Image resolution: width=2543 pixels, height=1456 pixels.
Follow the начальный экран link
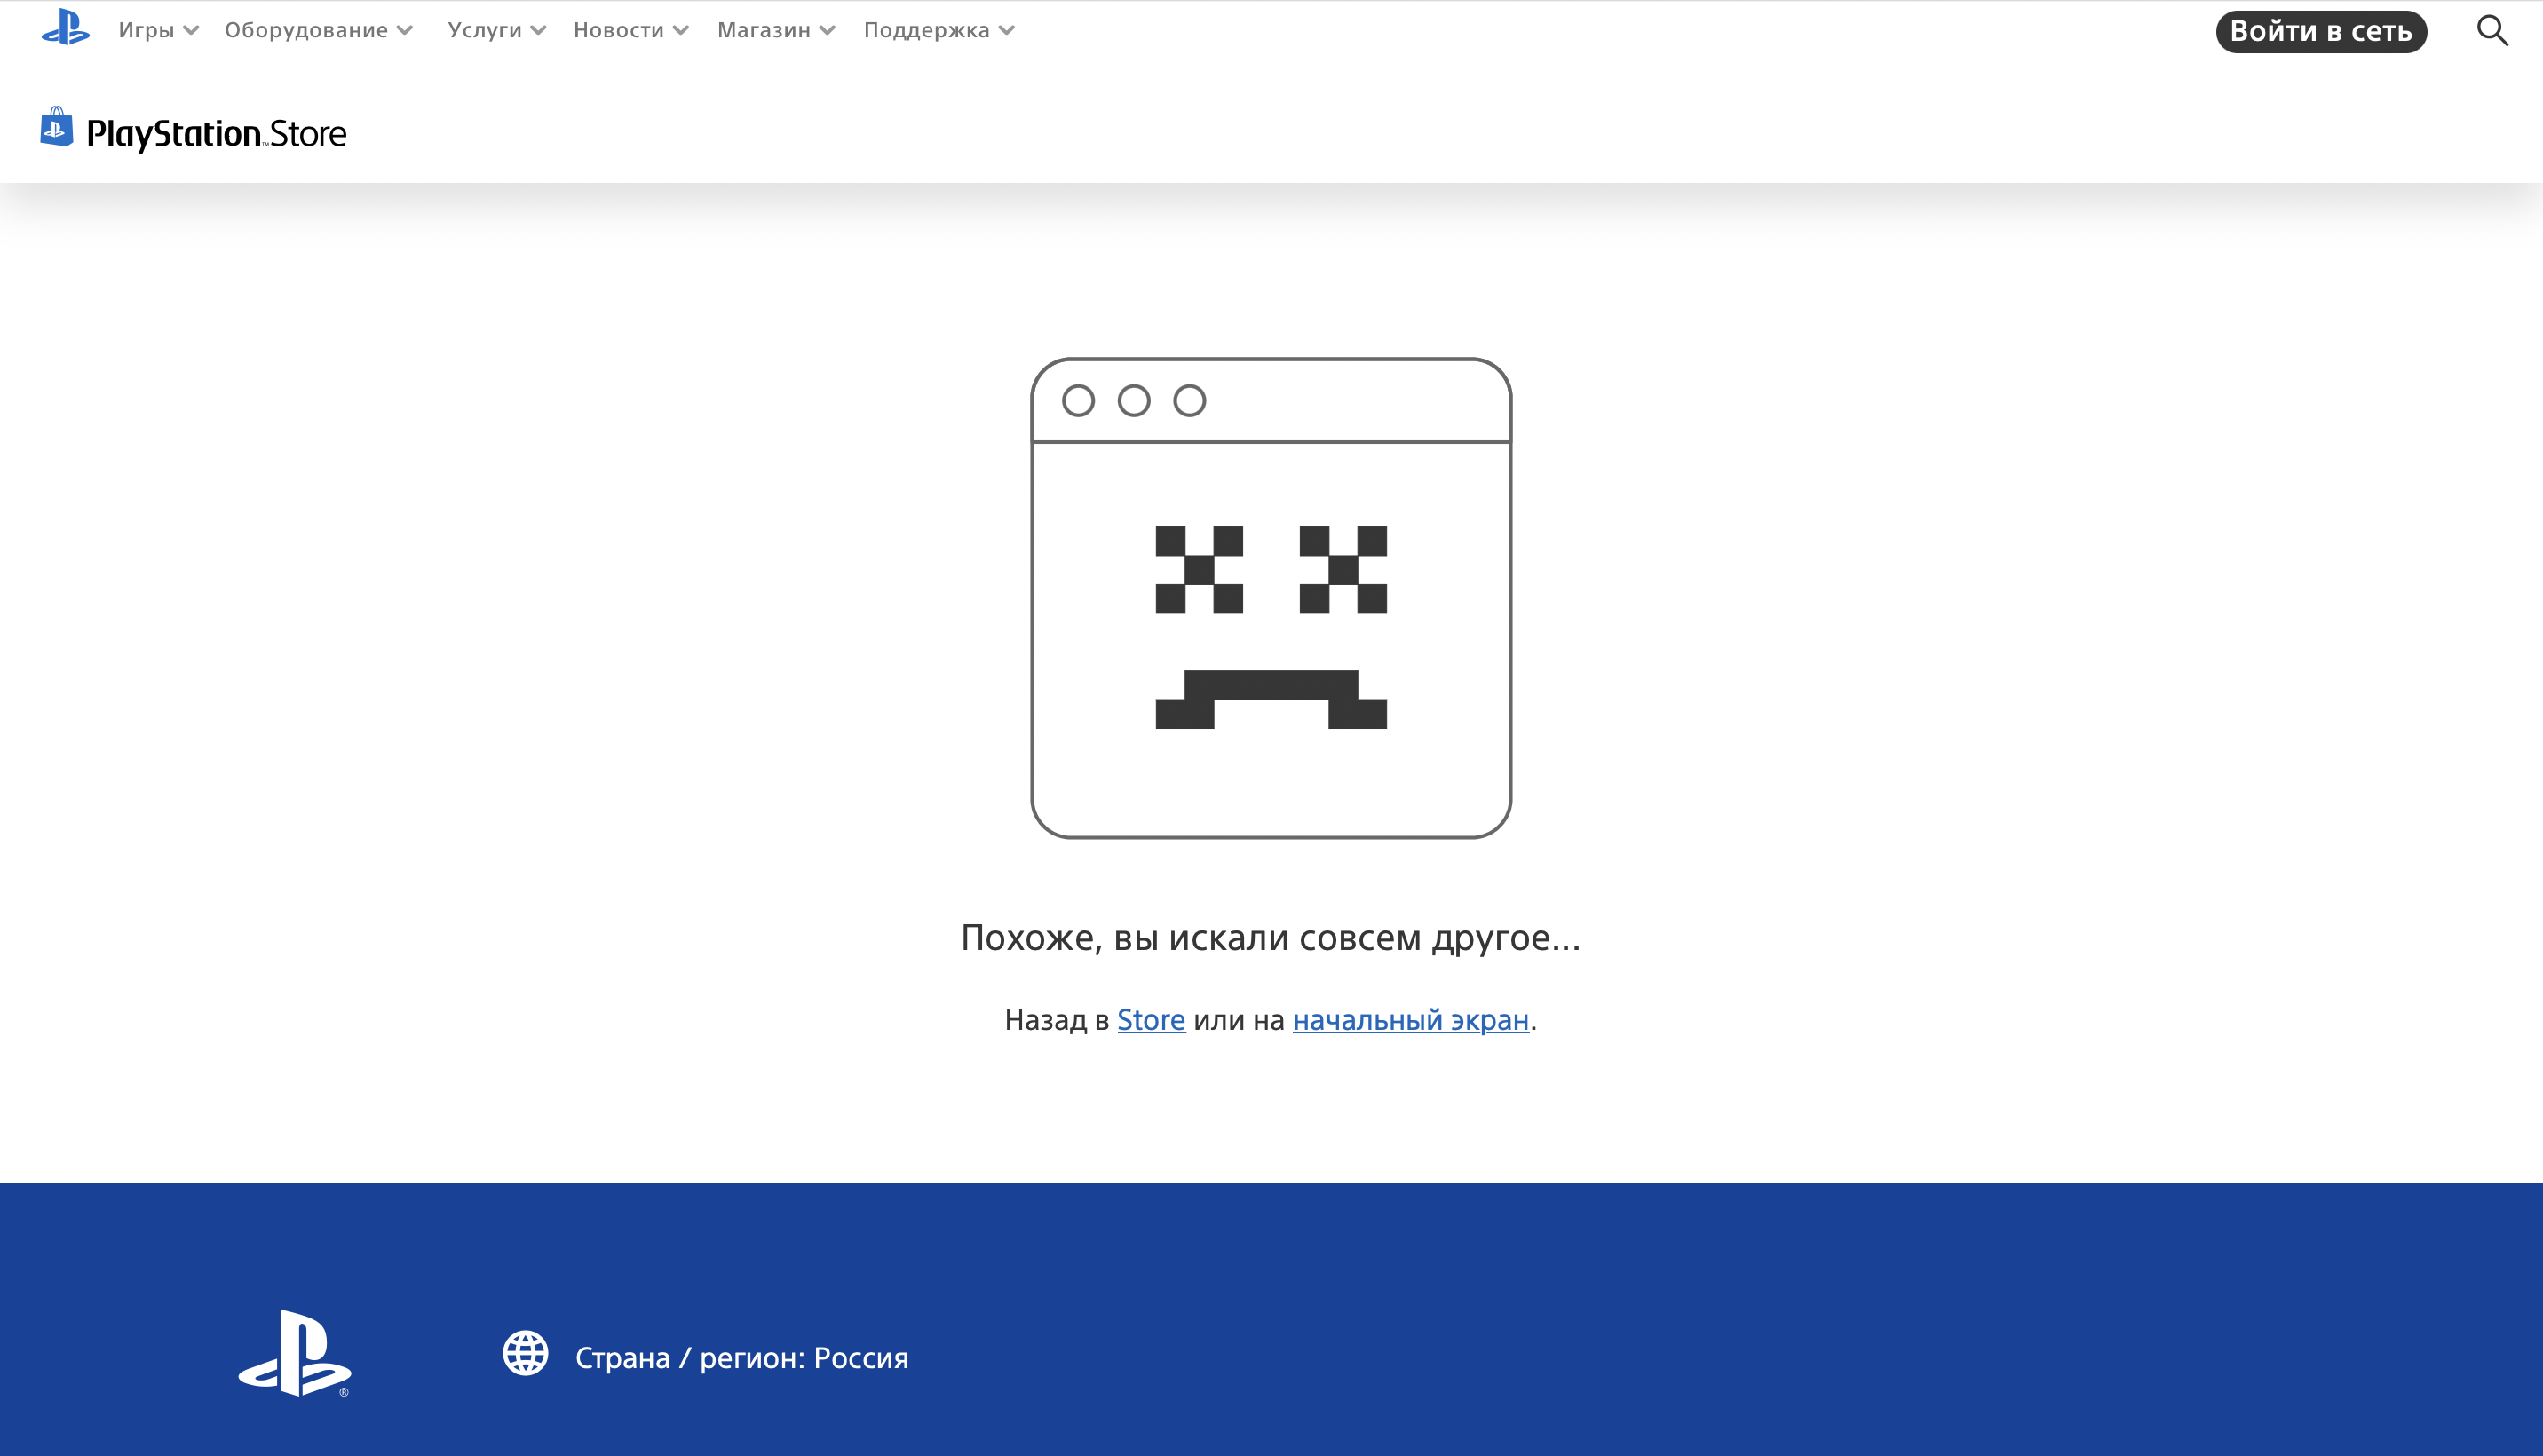[x=1410, y=1020]
